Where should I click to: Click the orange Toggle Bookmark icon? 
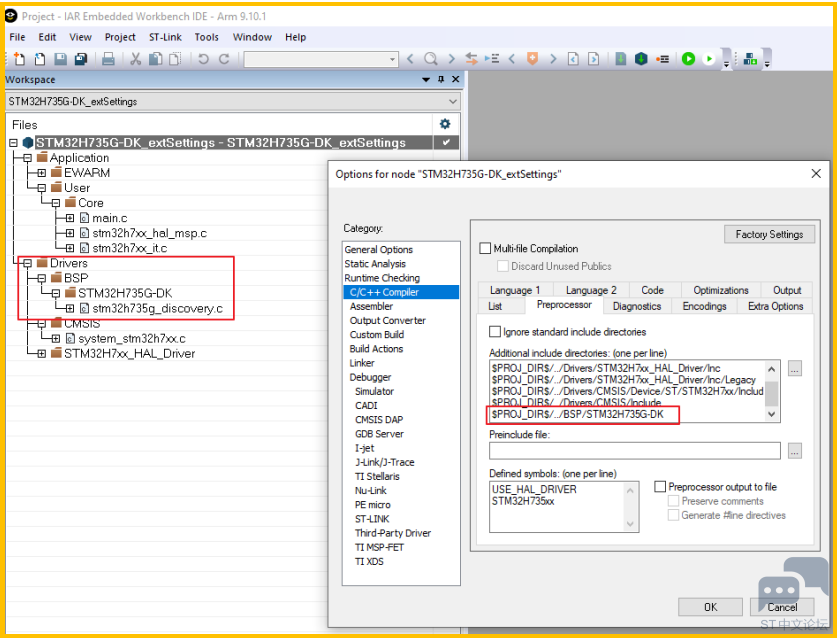[532, 59]
